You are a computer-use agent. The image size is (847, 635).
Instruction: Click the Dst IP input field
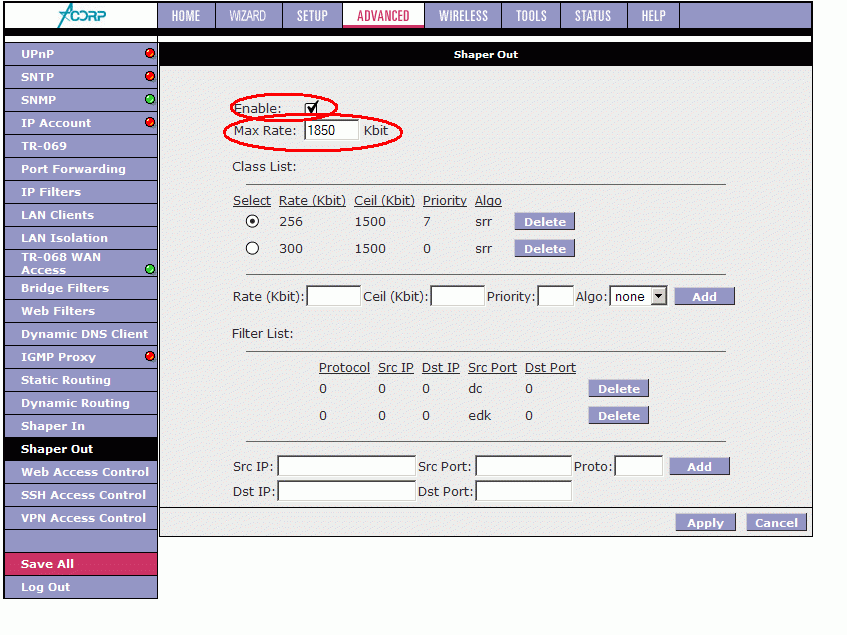tap(346, 491)
